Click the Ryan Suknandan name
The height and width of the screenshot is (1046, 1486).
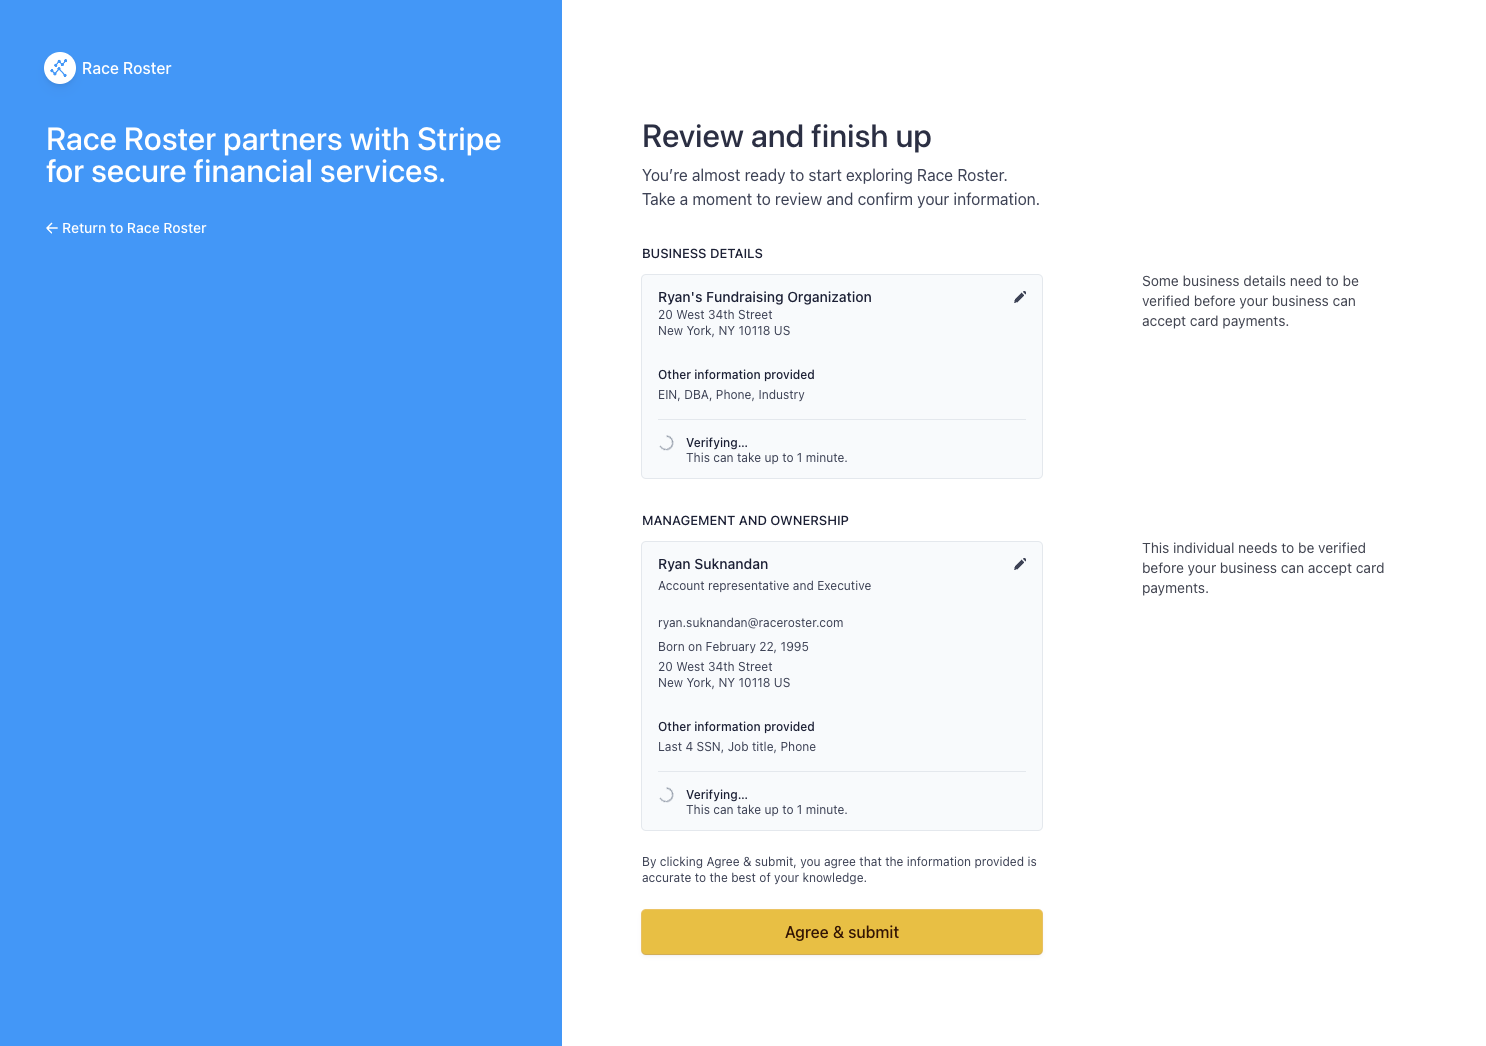713,564
